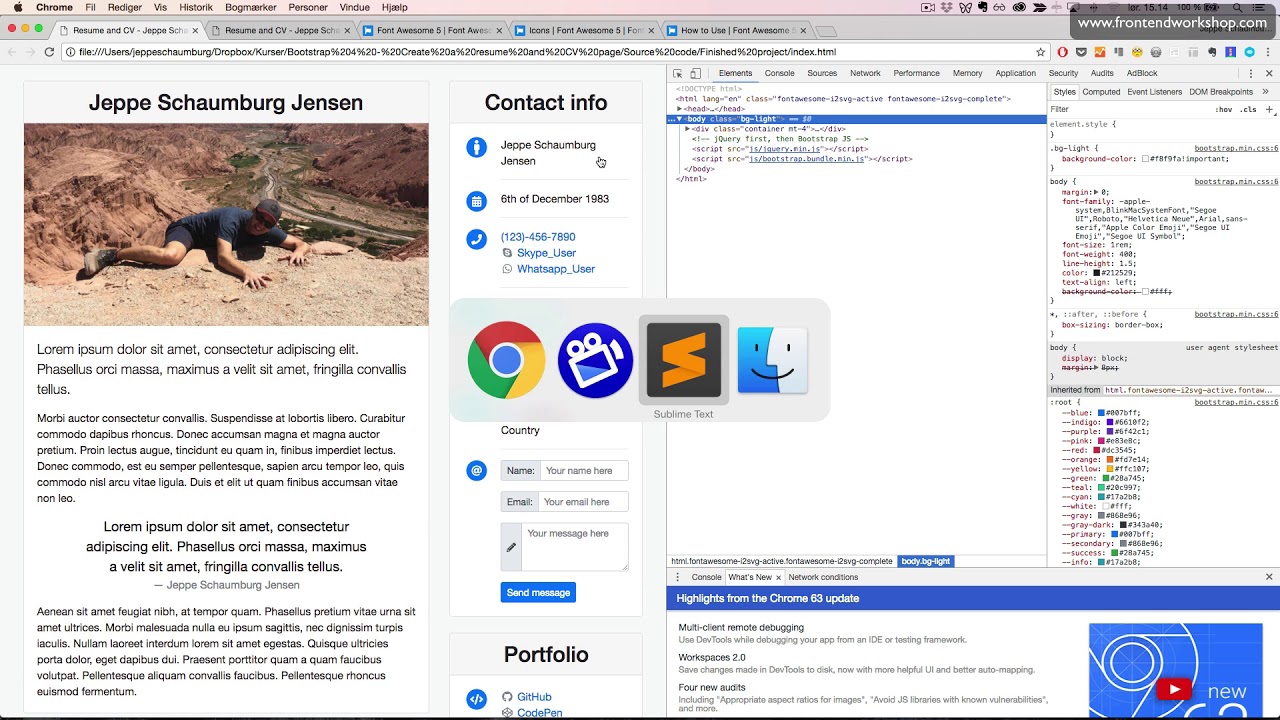Toggle the .cls element classes panel
The height and width of the screenshot is (720, 1280).
coord(1248,109)
